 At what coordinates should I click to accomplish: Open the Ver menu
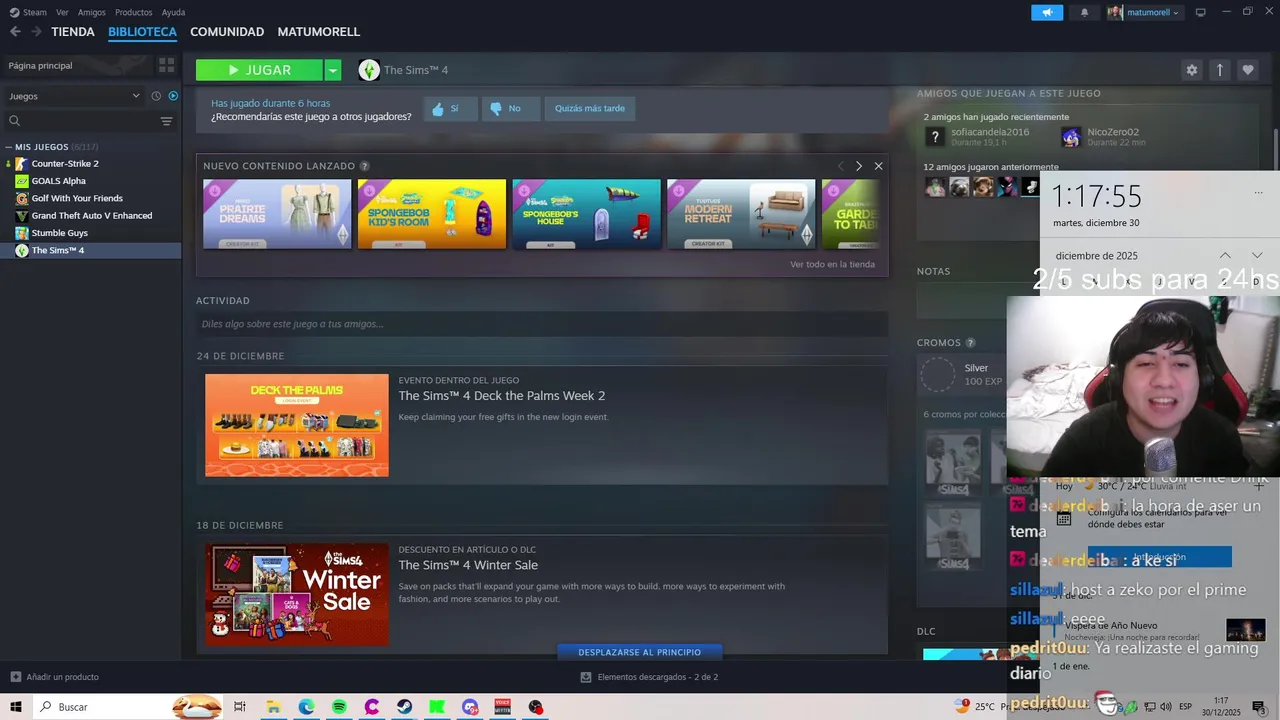coord(62,12)
